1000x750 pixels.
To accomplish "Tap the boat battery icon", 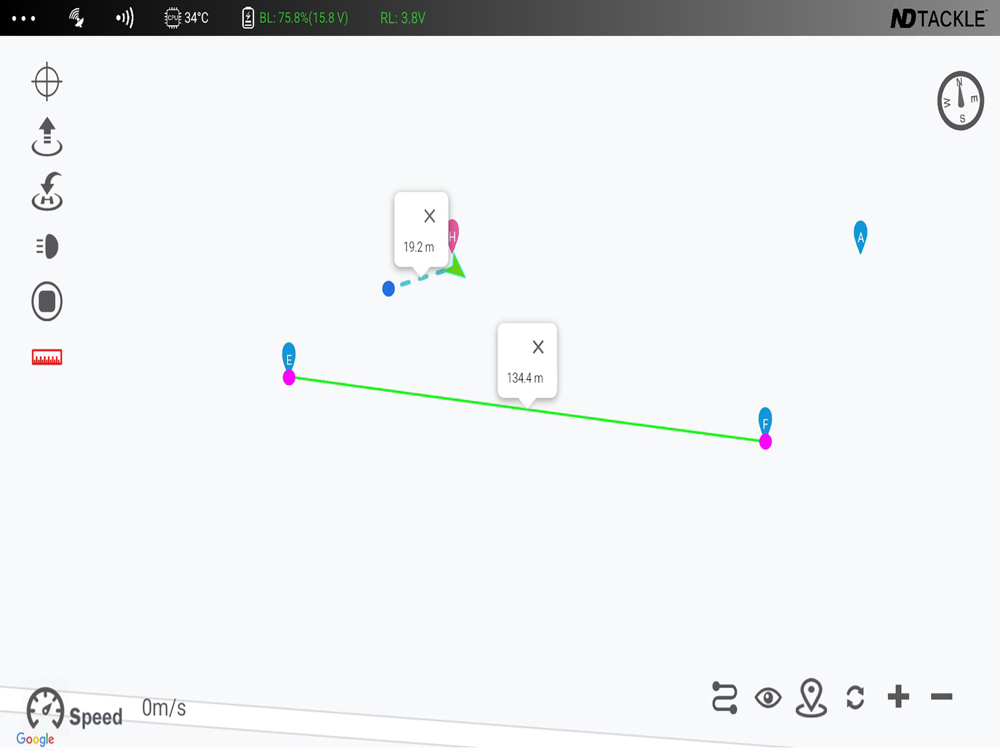I will point(248,18).
